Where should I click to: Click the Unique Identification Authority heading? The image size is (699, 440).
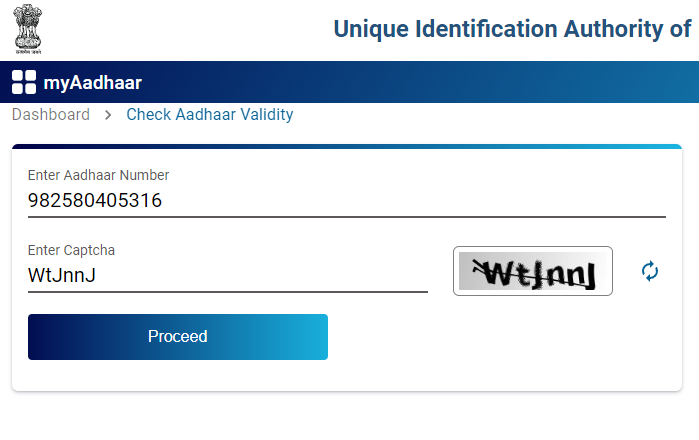511,29
